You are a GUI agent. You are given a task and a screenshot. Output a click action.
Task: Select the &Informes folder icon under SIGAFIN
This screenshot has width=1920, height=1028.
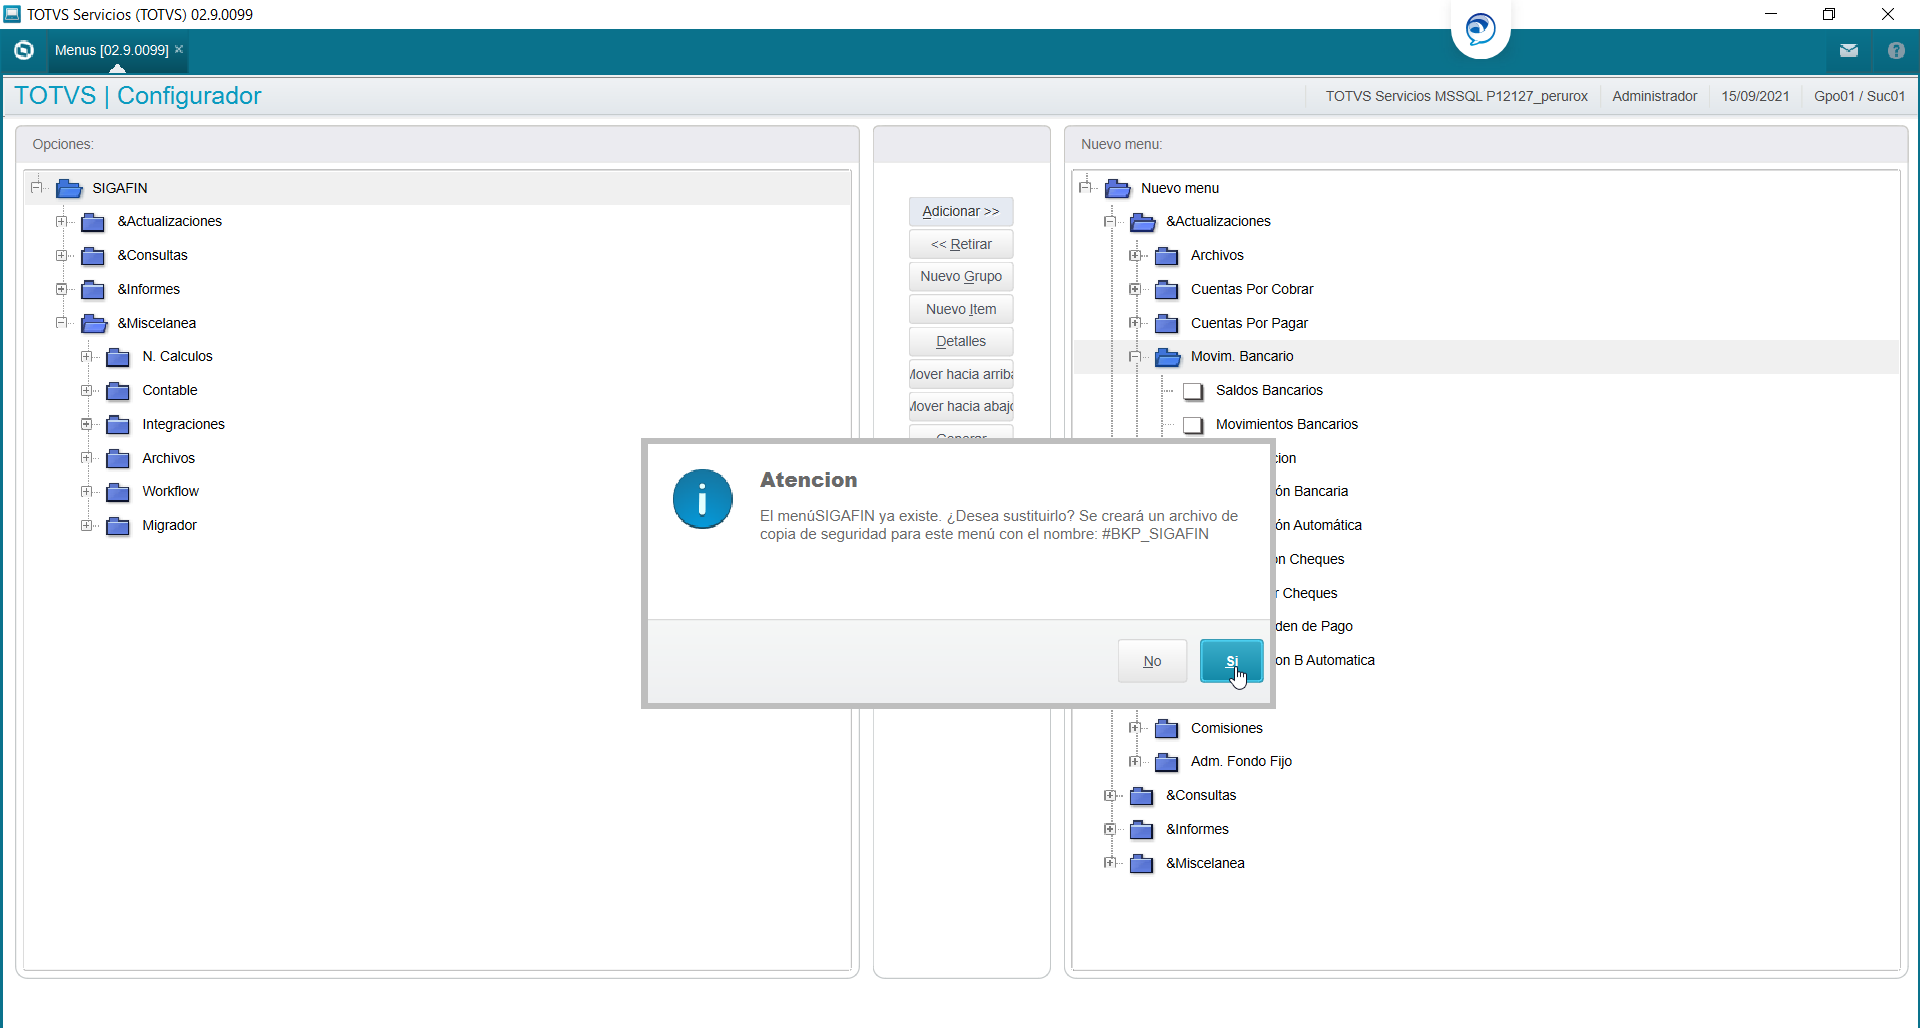click(x=93, y=290)
